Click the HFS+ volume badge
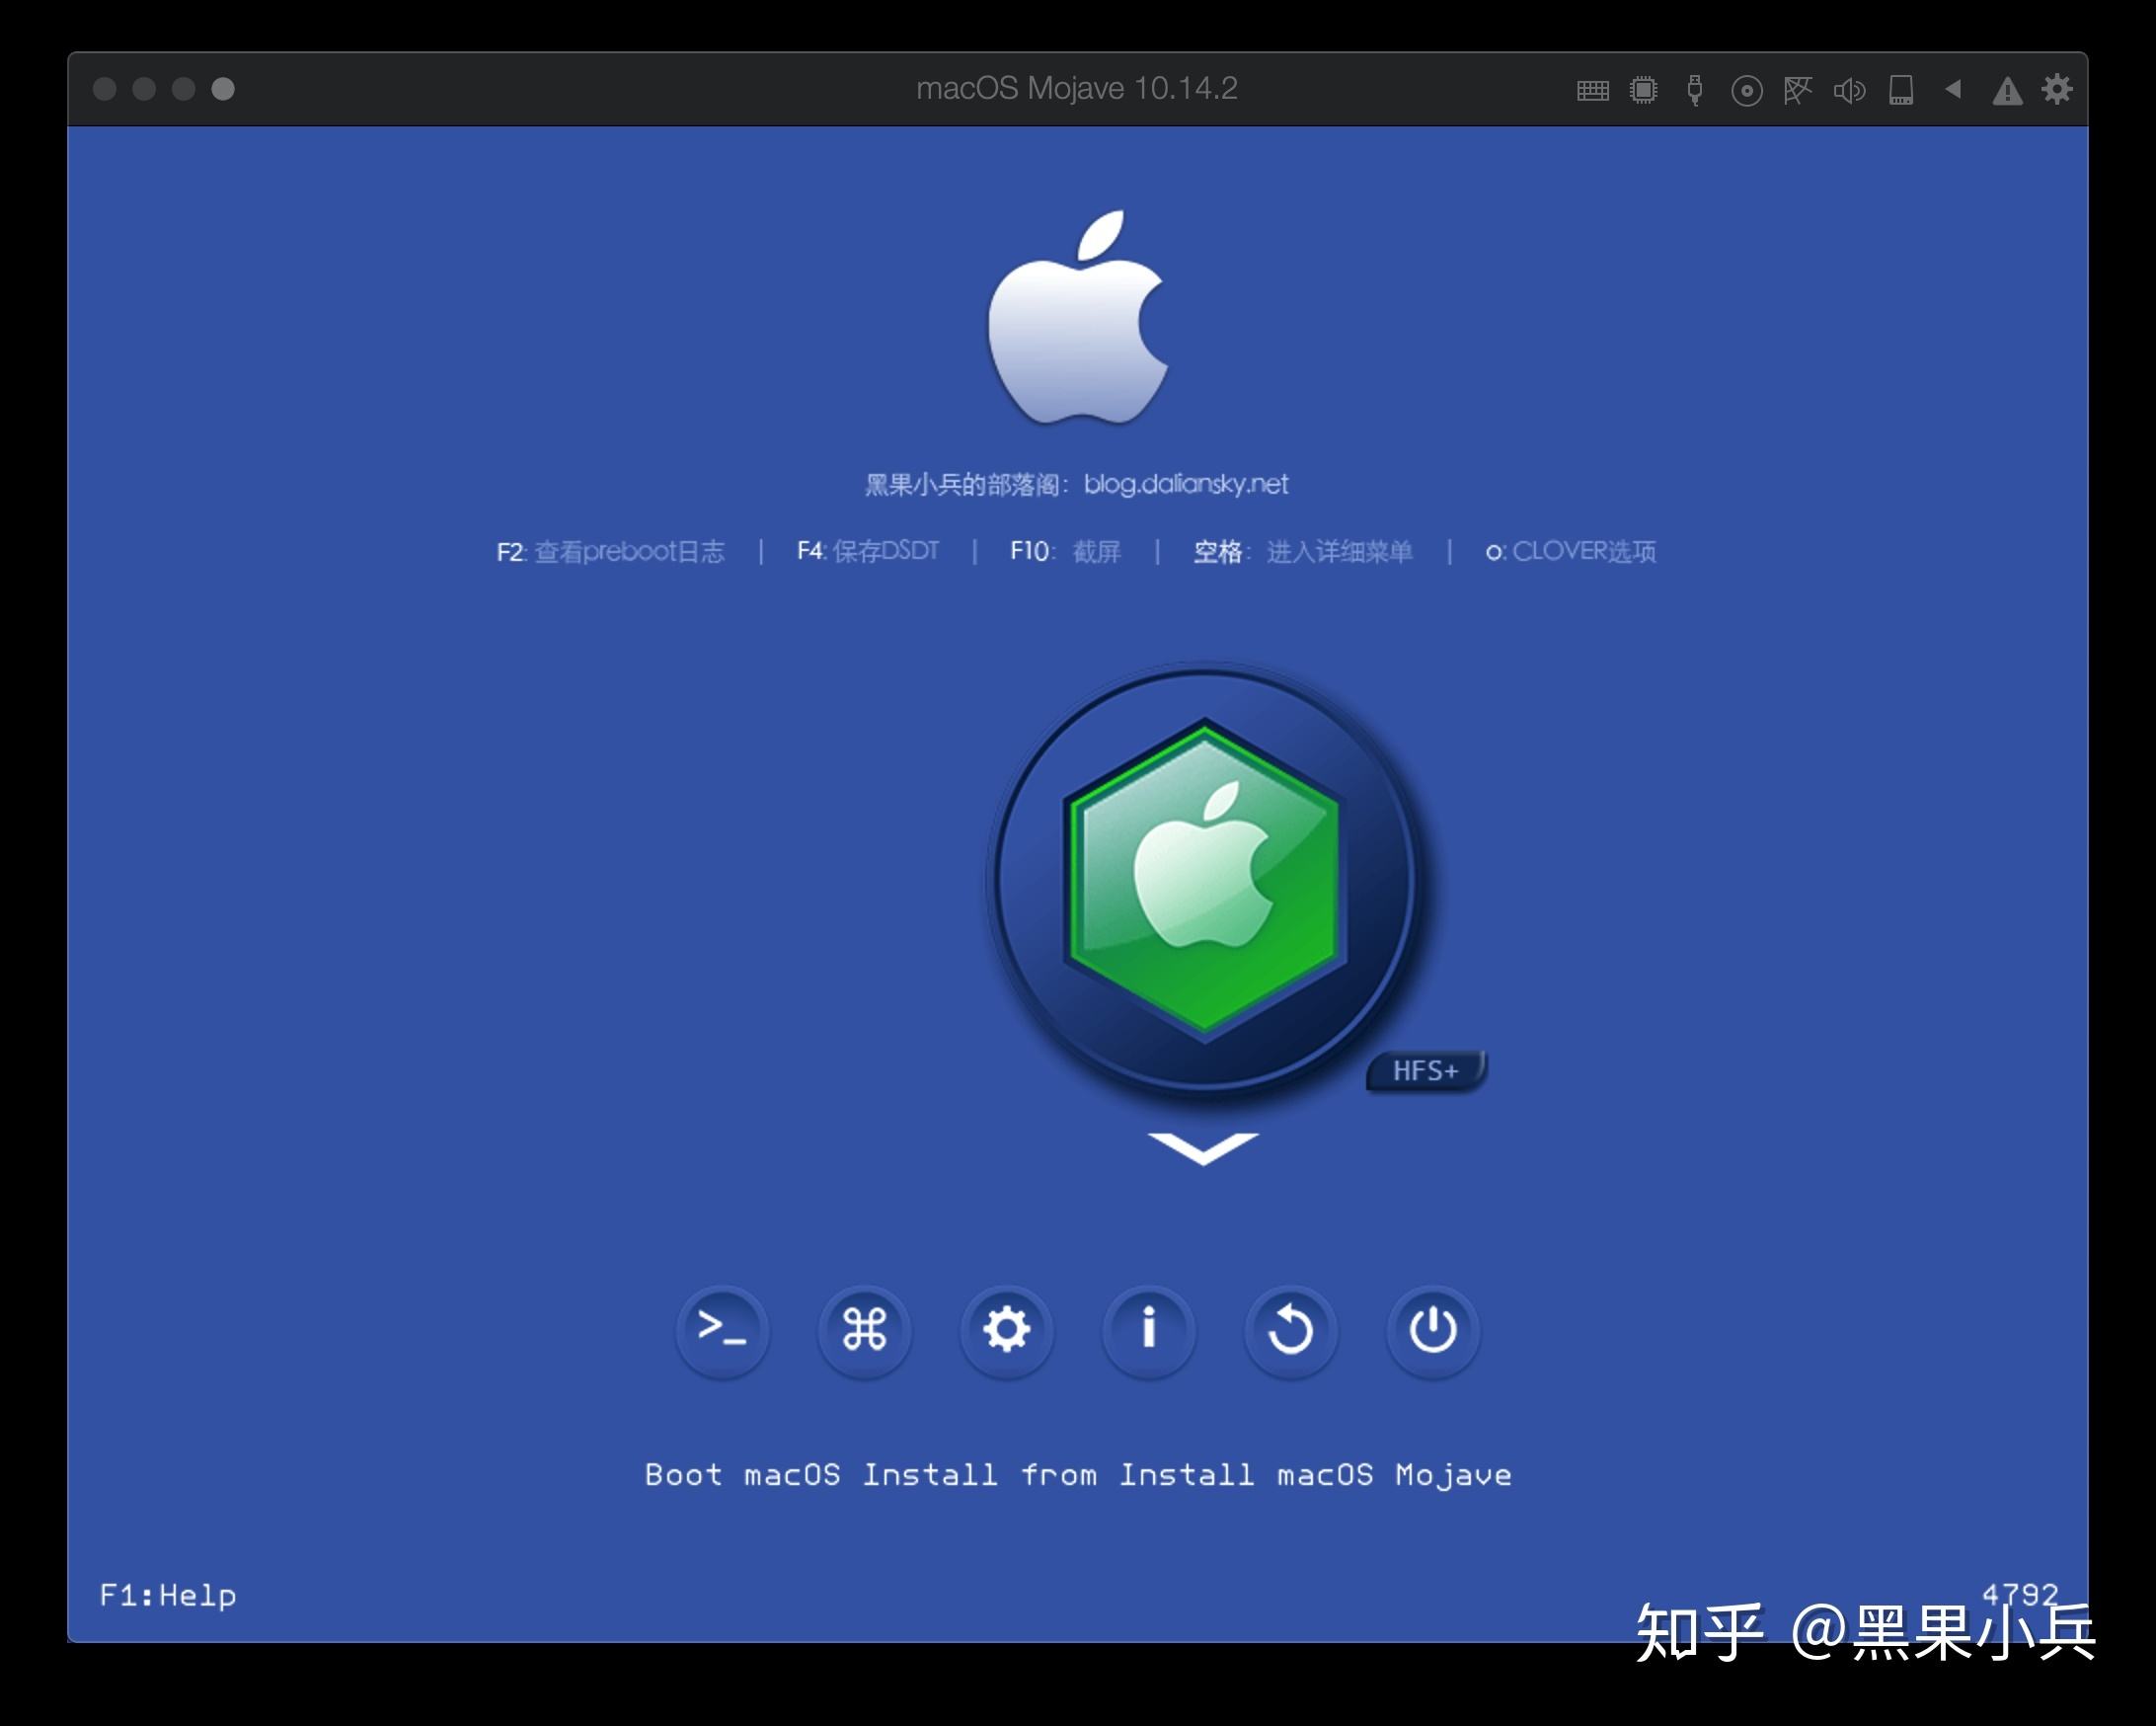The width and height of the screenshot is (2156, 1726). (1426, 1071)
